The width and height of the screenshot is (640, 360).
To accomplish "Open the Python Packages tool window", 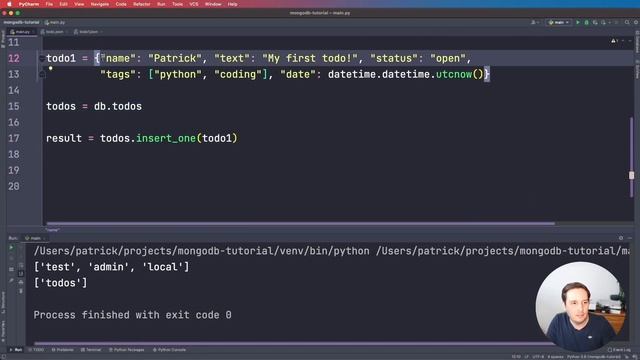I will [127, 350].
